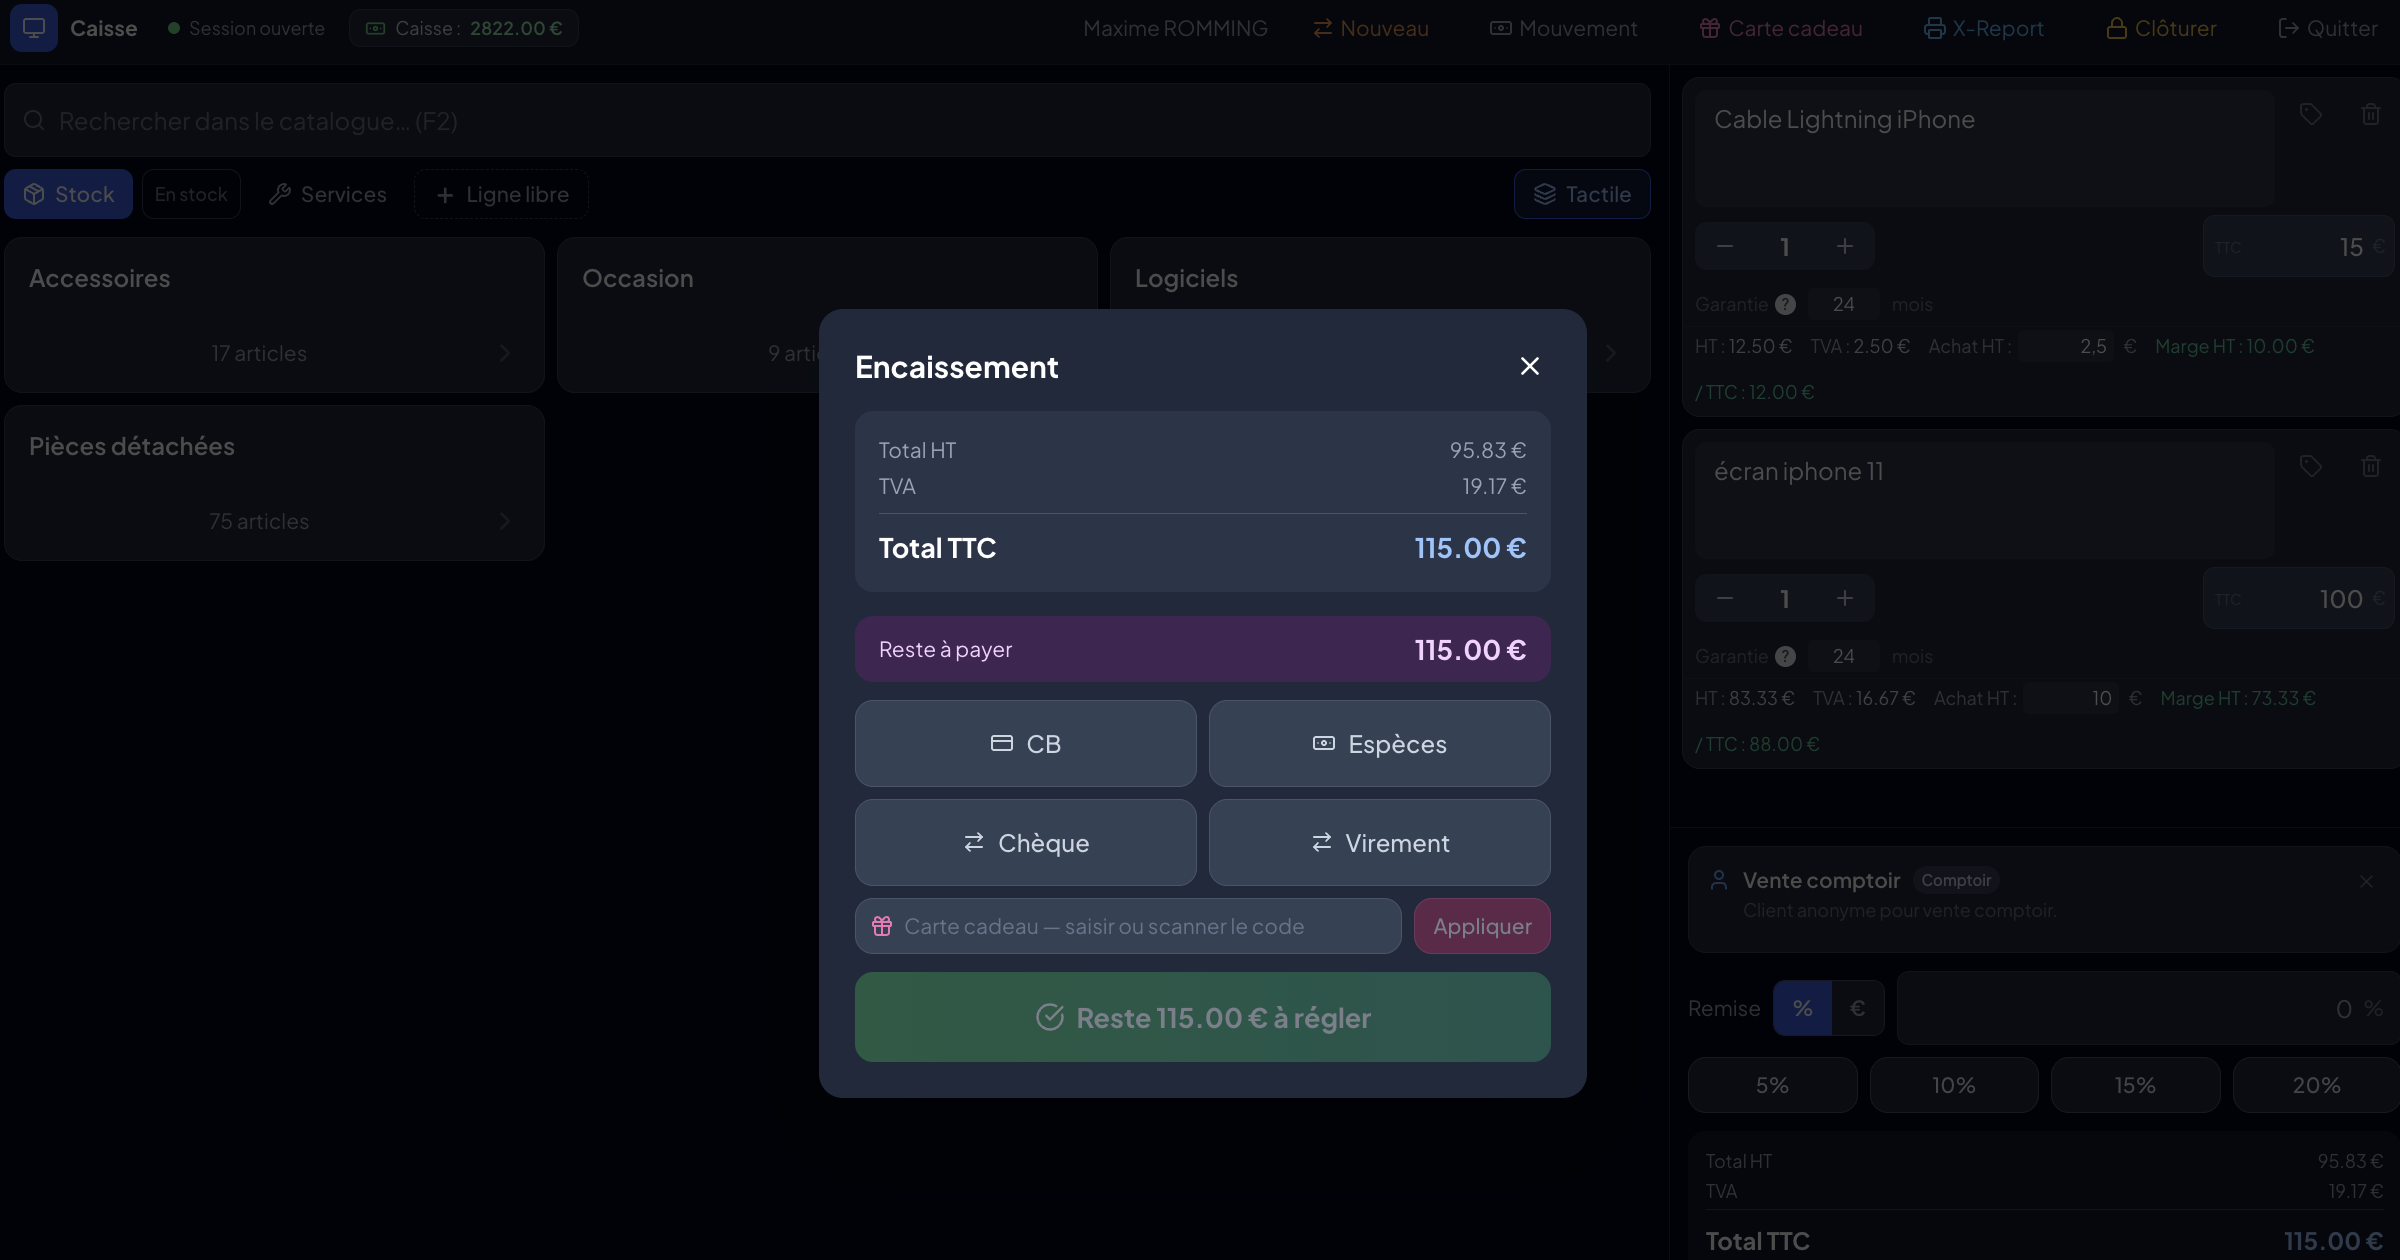The image size is (2400, 1260).
Task: Click the Vente comptoir user icon
Action: tap(1718, 880)
